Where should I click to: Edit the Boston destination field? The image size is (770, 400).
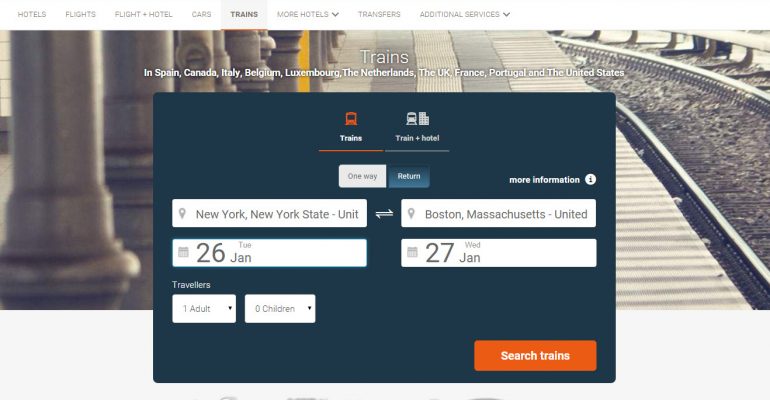tap(498, 213)
